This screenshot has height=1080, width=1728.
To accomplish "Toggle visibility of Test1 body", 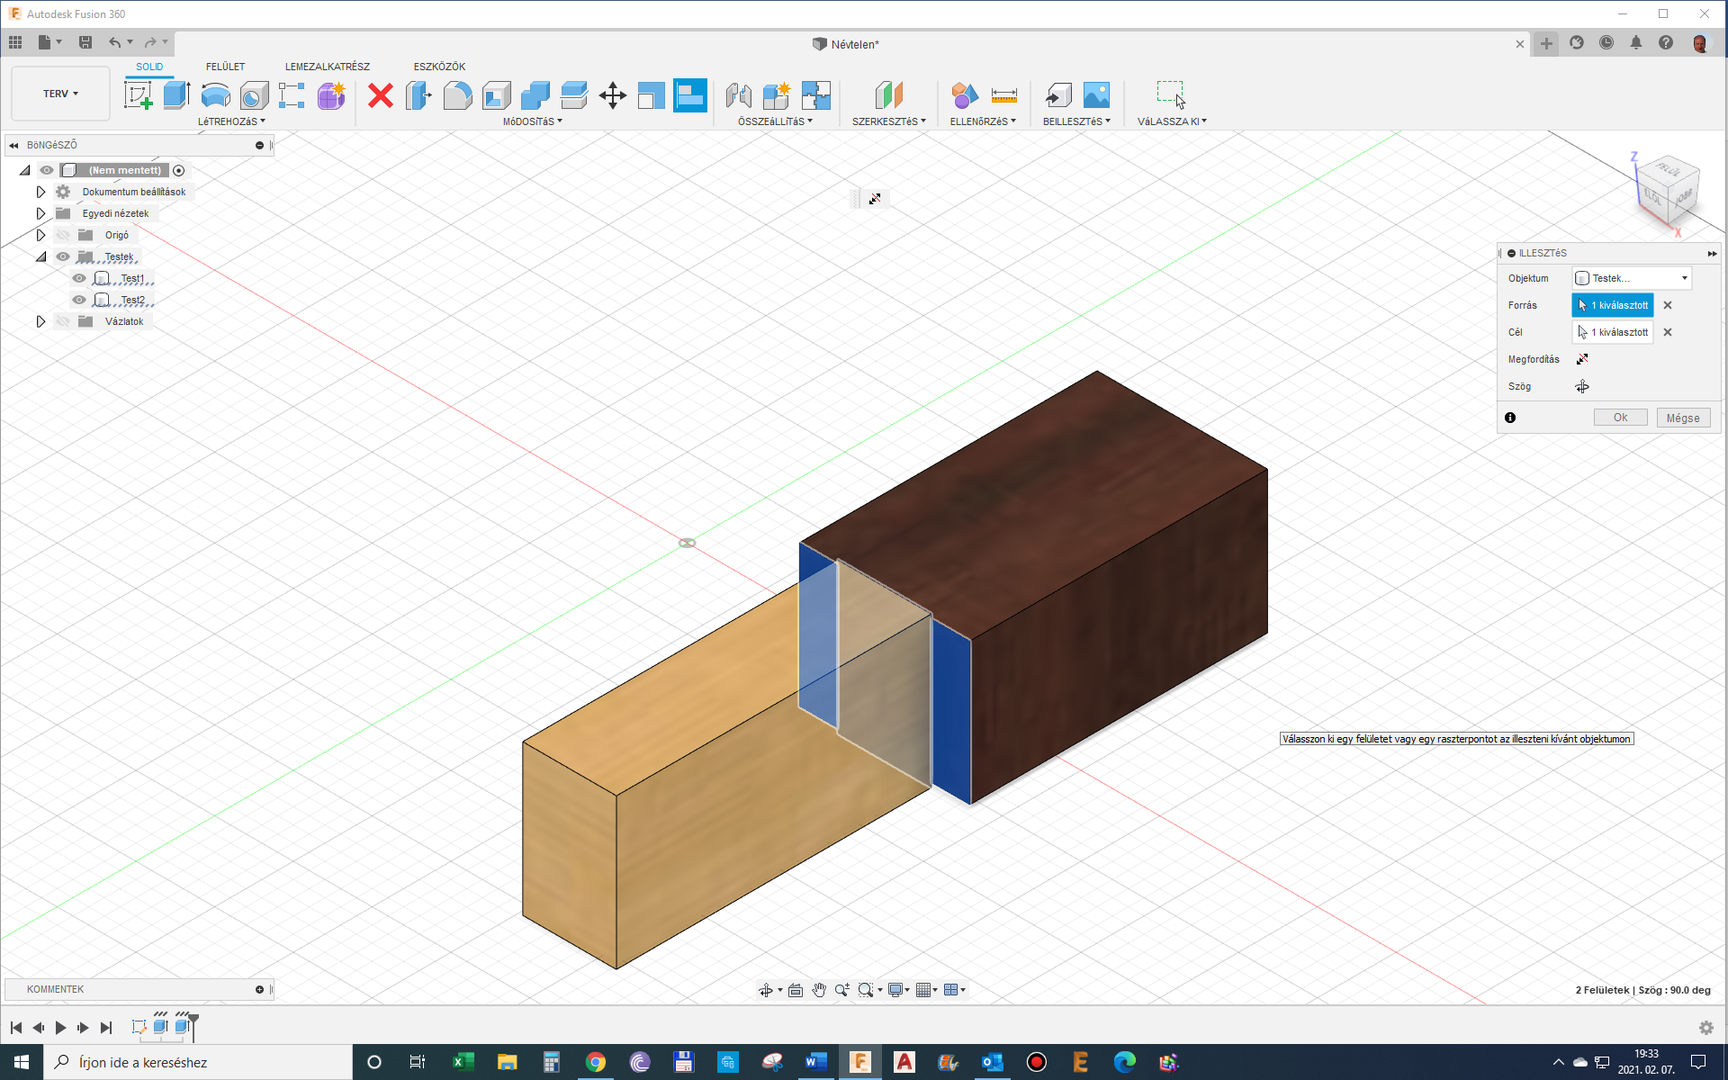I will coord(79,278).
